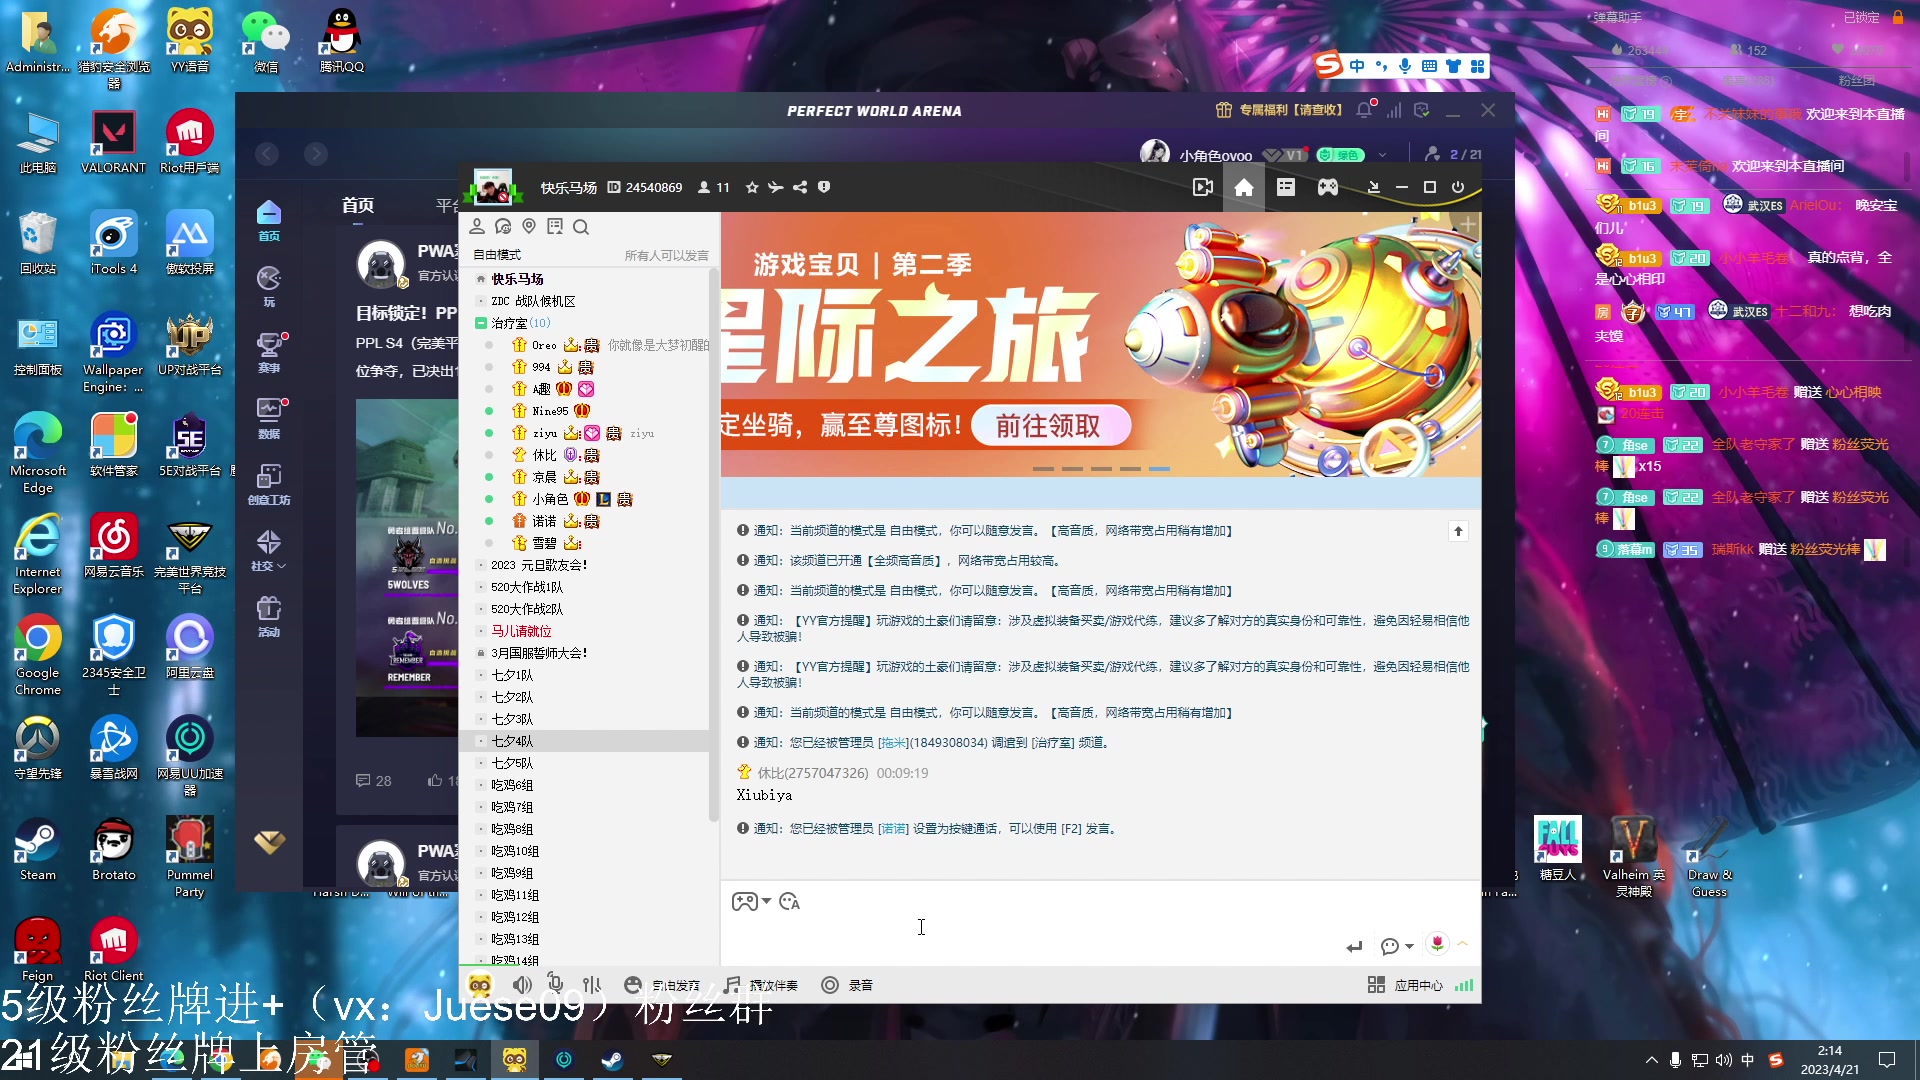
Task: Open 活动 sidebar item in Perfect World Arena
Action: [269, 617]
